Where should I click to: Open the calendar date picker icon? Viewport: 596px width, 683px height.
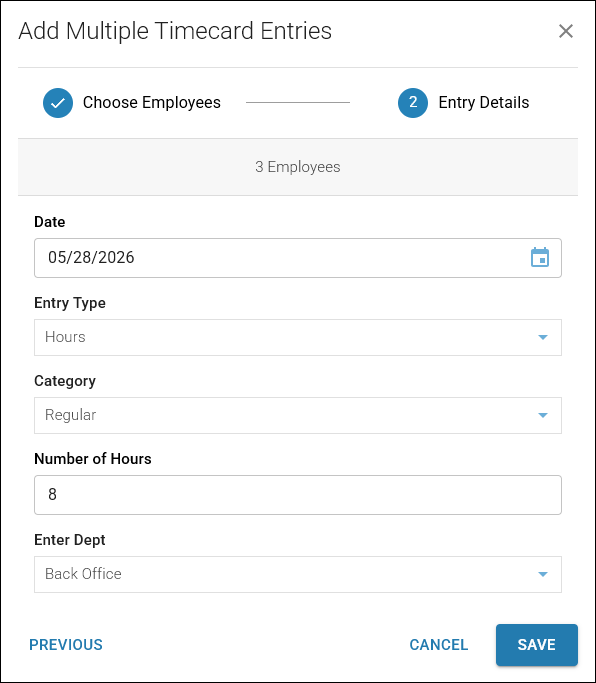click(x=540, y=257)
